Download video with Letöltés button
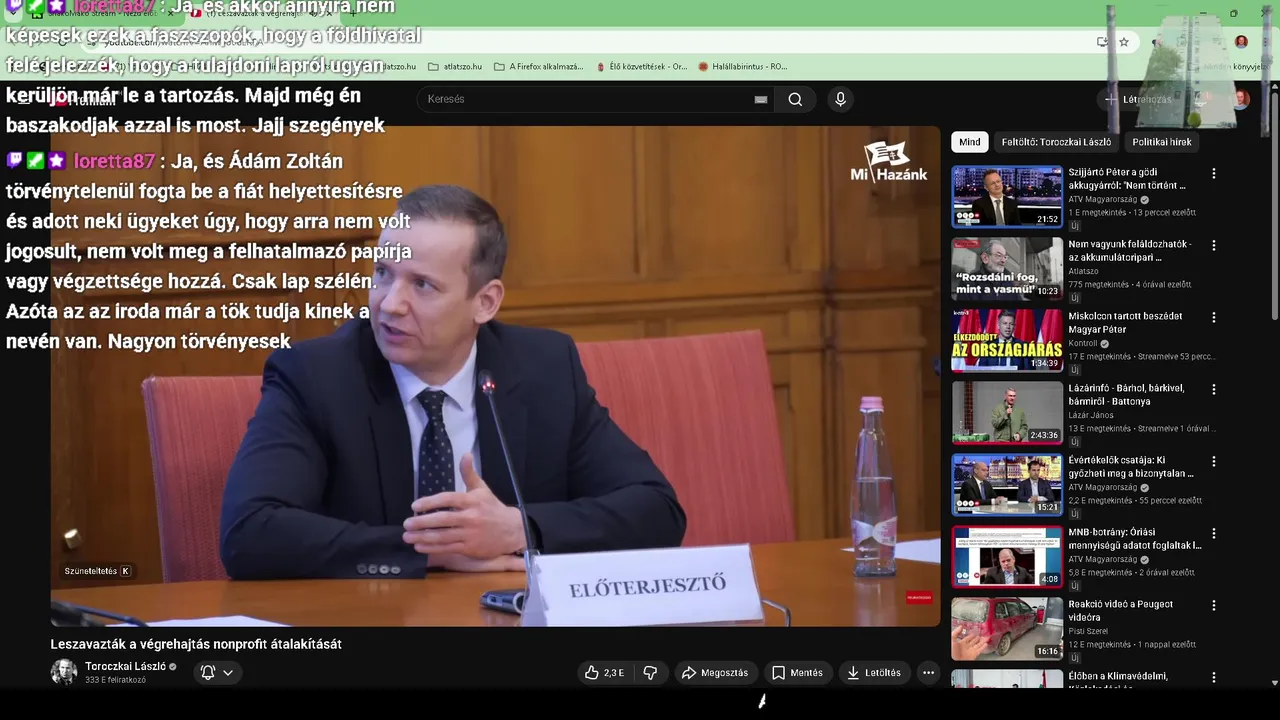Viewport: 1280px width, 720px height. pyautogui.click(x=874, y=673)
